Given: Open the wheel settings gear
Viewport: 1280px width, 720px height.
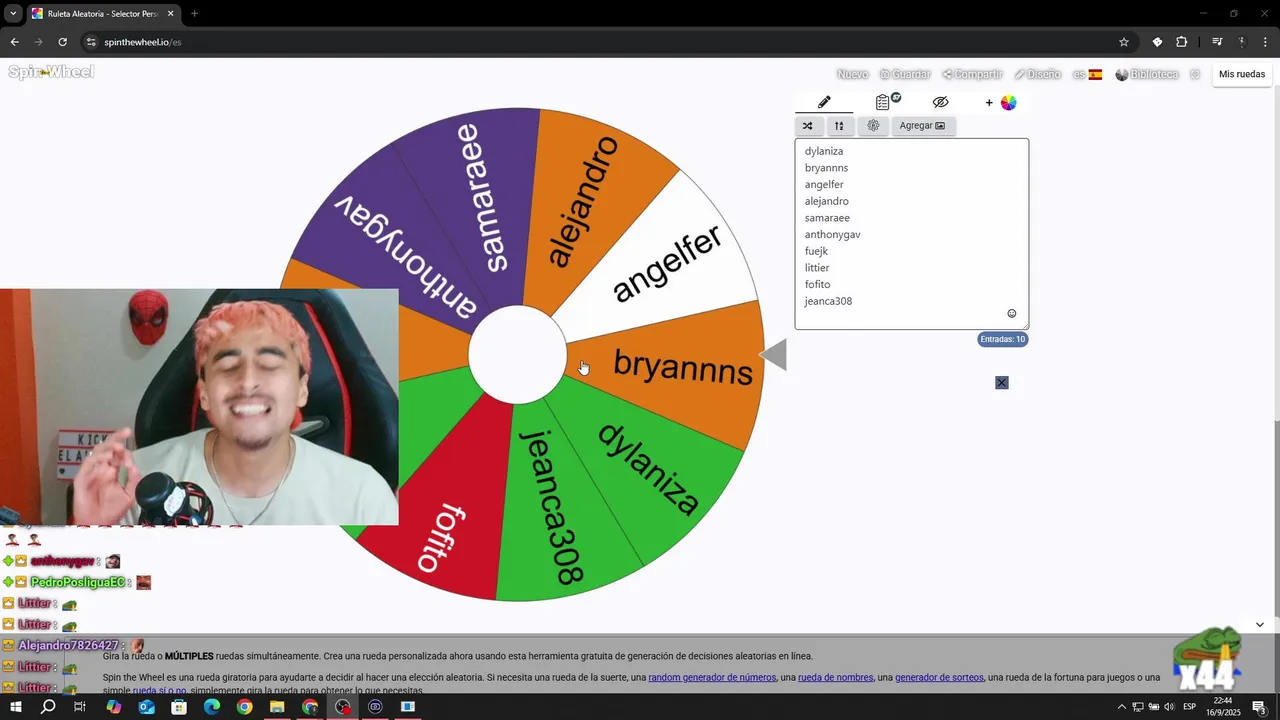Looking at the screenshot, I should (873, 126).
